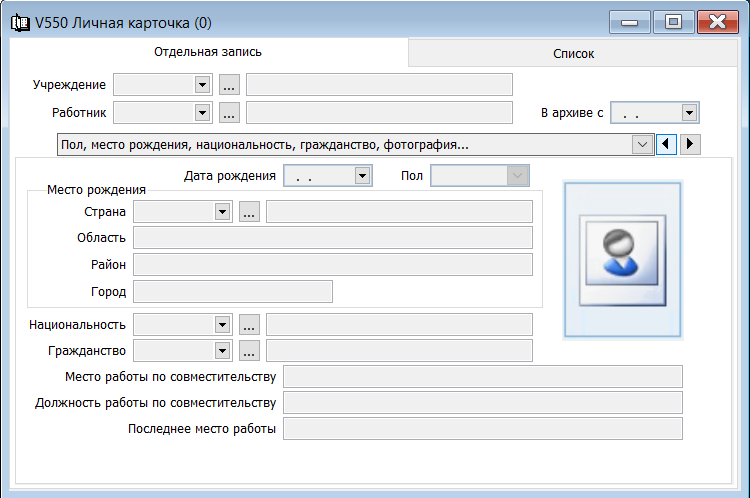Open the Дата рождения date picker dropdown
Viewport: 750px width, 498px height.
point(361,176)
